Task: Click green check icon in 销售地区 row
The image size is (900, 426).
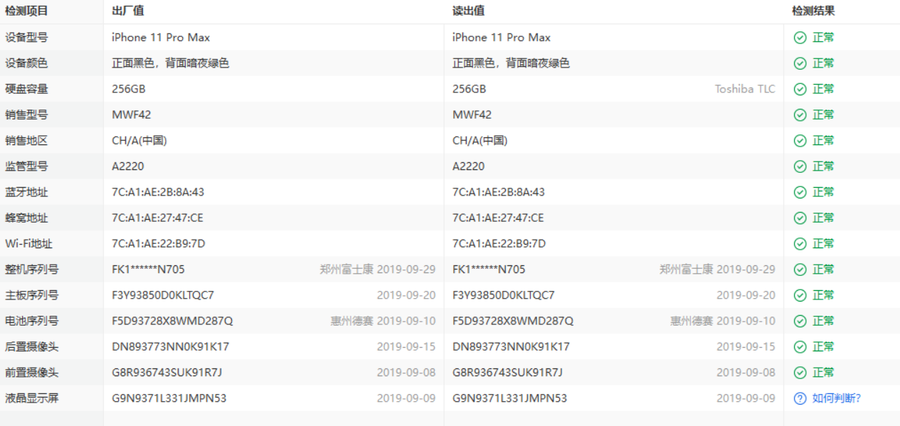Action: (x=800, y=141)
